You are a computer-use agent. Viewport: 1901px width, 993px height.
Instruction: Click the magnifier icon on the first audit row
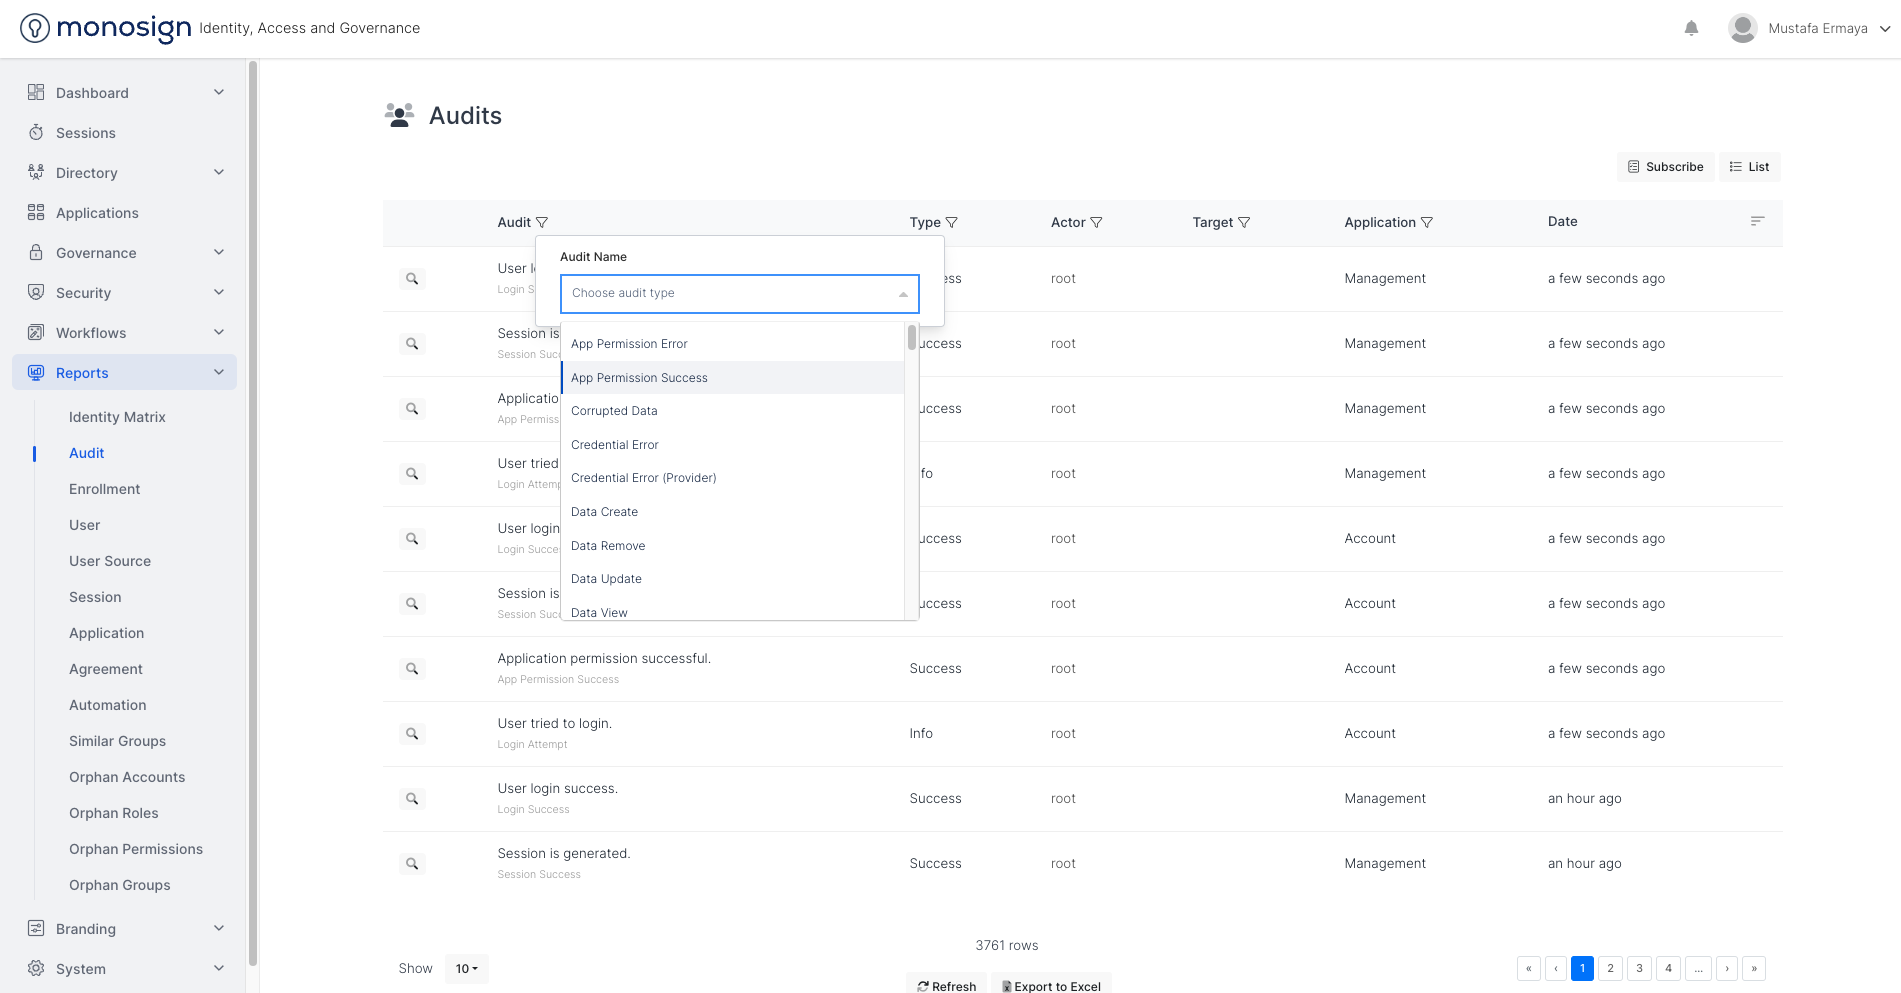coord(412,279)
